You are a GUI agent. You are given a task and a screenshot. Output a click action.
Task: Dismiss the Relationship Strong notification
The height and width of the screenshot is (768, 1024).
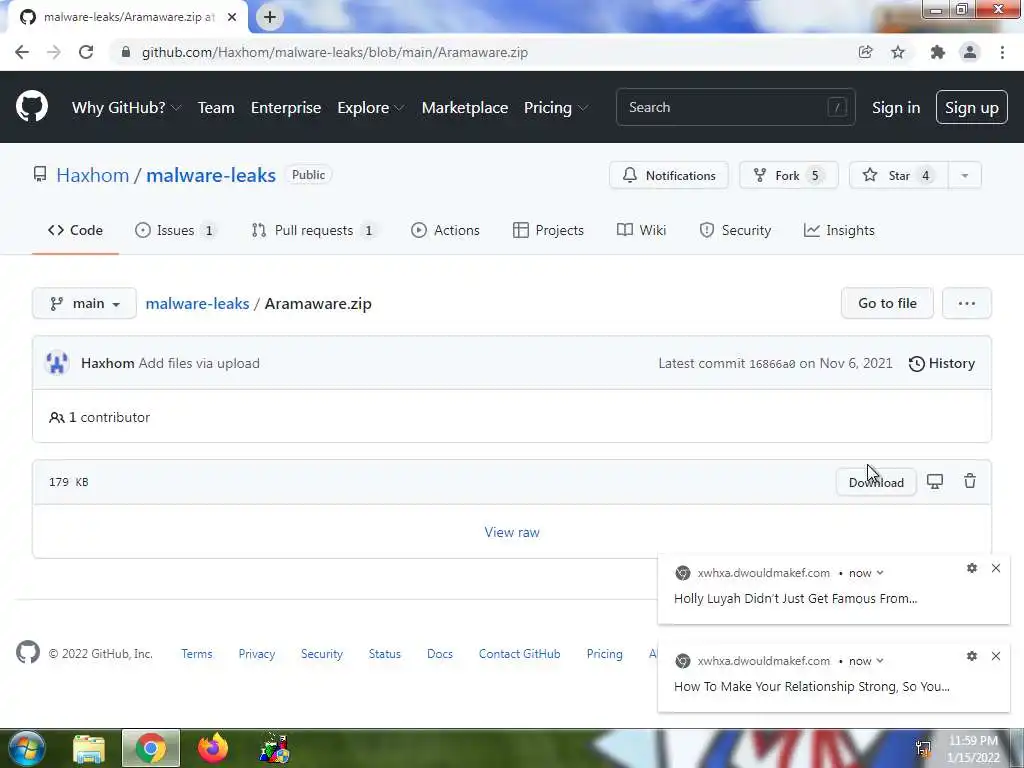[x=996, y=656]
